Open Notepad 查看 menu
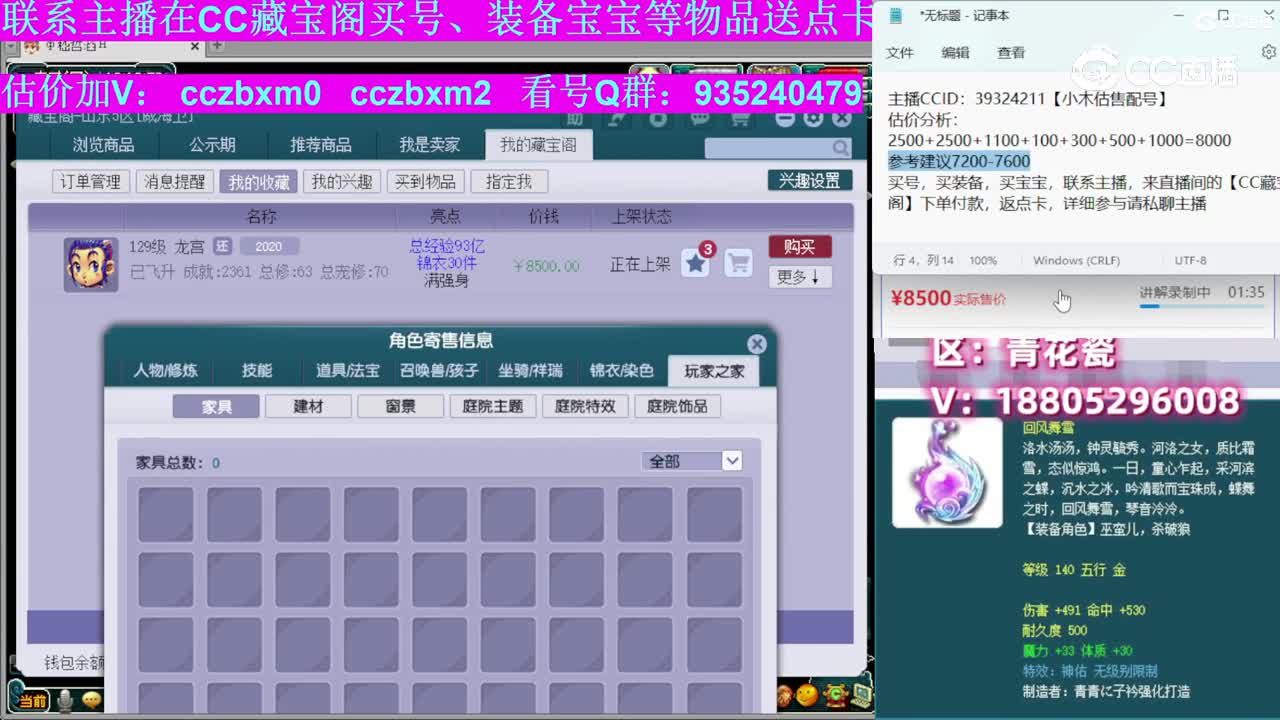The image size is (1280, 720). click(1011, 52)
